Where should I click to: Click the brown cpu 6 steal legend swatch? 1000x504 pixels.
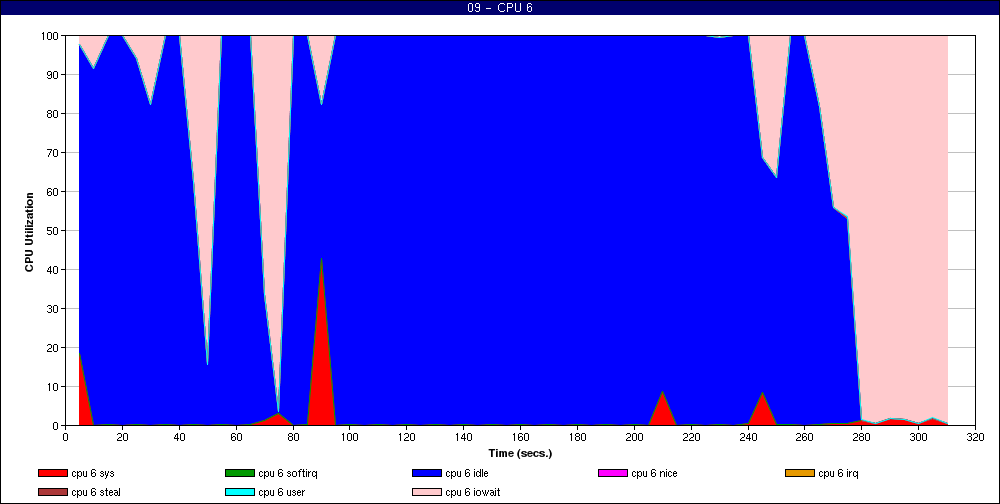point(52,493)
